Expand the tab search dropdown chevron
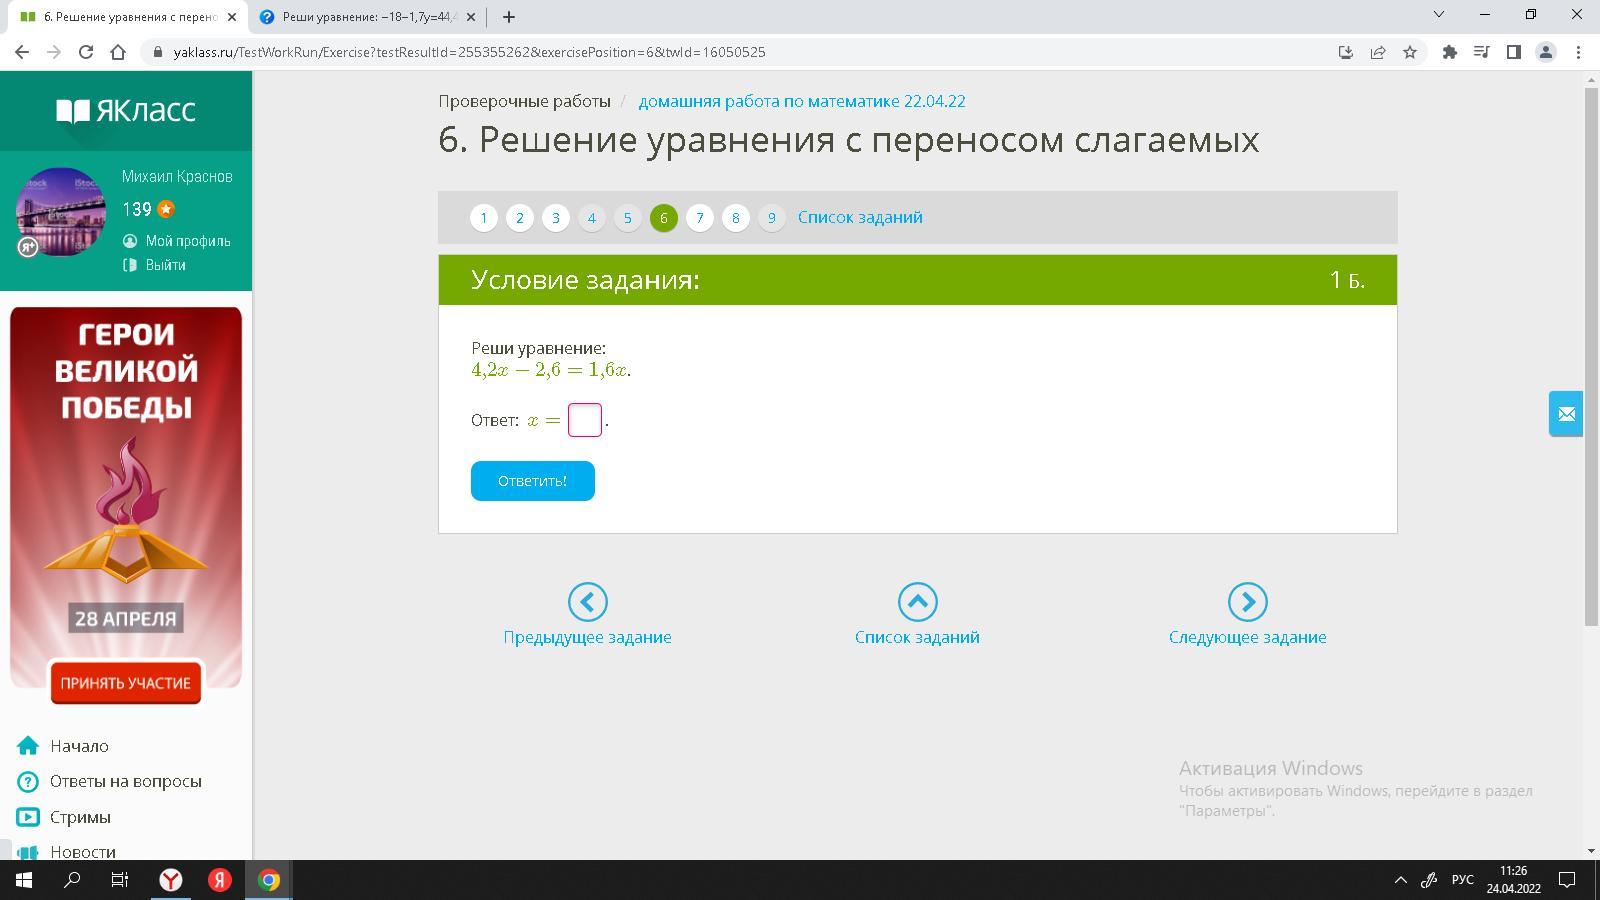 coord(1439,14)
